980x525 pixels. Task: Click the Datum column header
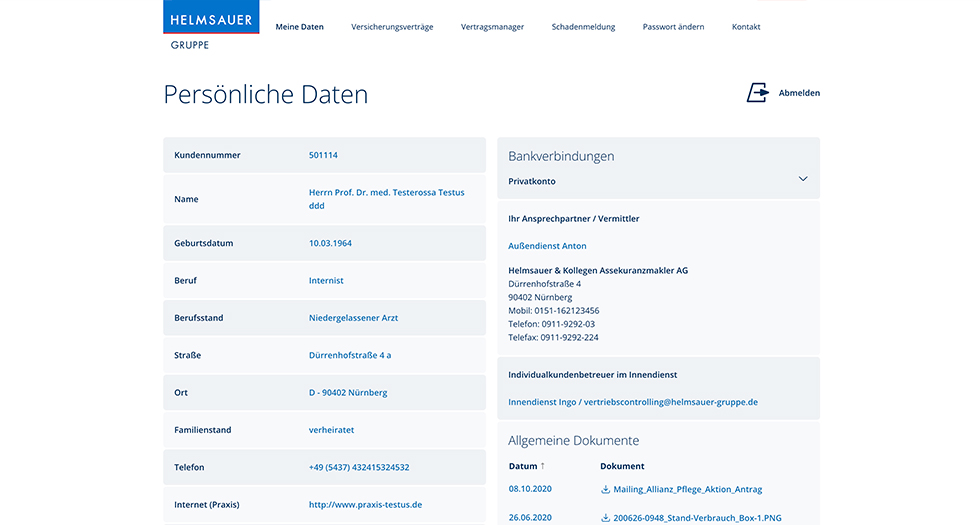click(x=522, y=466)
